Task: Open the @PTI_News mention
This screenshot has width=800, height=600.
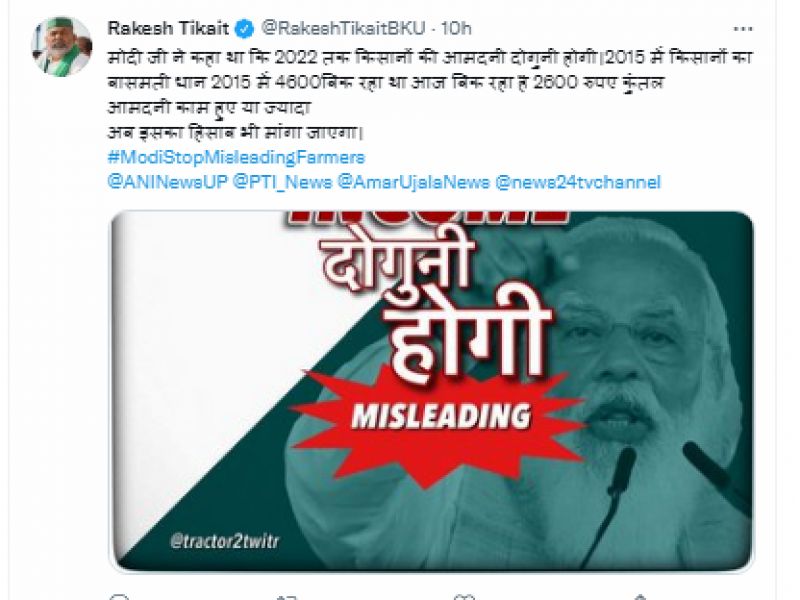Action: (282, 182)
